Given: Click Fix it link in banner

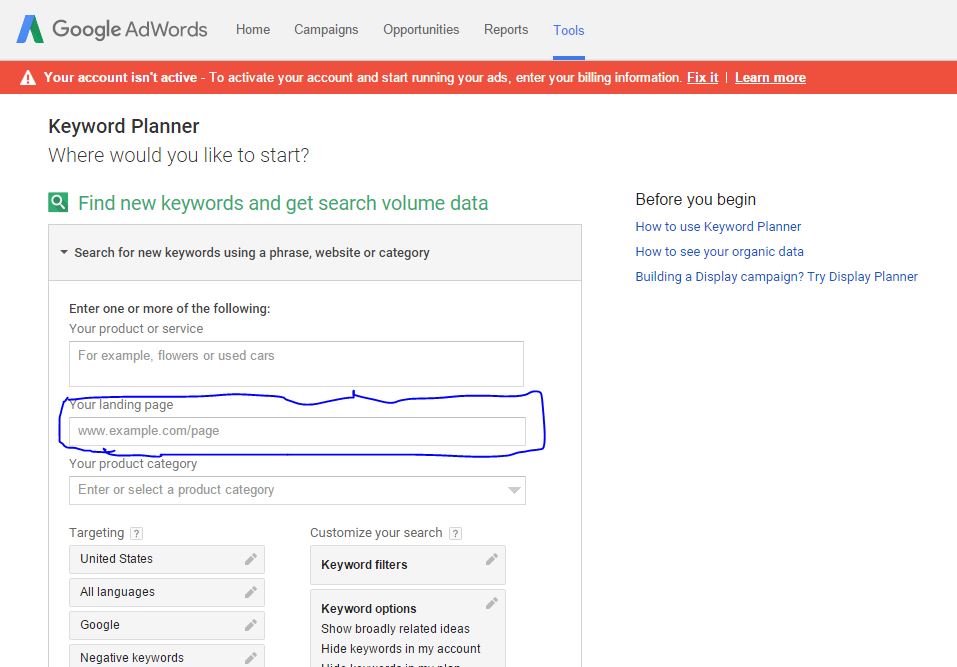Looking at the screenshot, I should [x=702, y=78].
